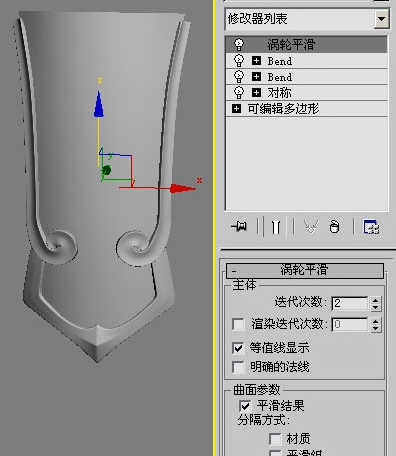
Task: Toggle lightbulb of 对称 modifier
Action: tap(239, 92)
